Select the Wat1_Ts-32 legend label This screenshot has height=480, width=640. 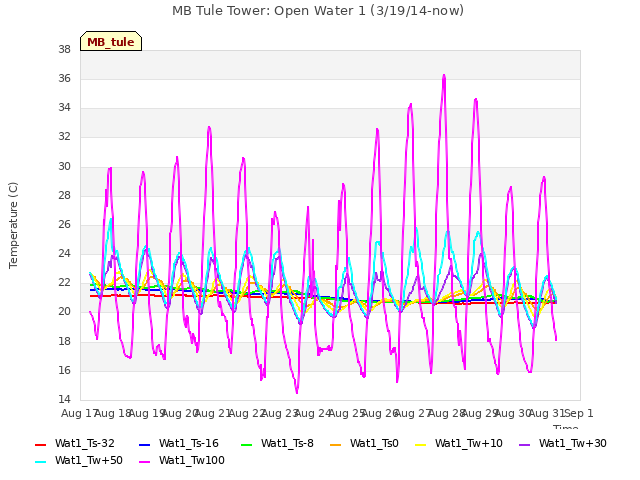click(84, 443)
